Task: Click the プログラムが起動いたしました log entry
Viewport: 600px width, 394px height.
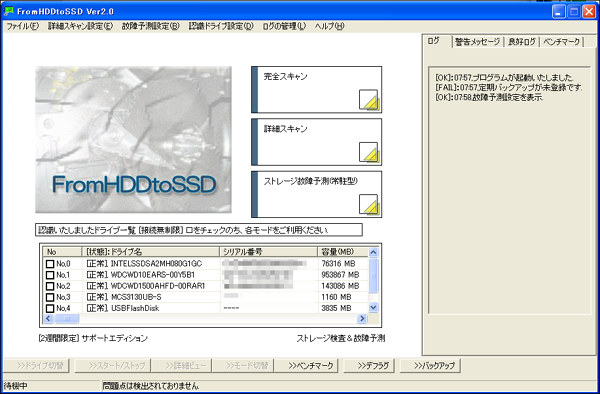Action: (x=504, y=77)
